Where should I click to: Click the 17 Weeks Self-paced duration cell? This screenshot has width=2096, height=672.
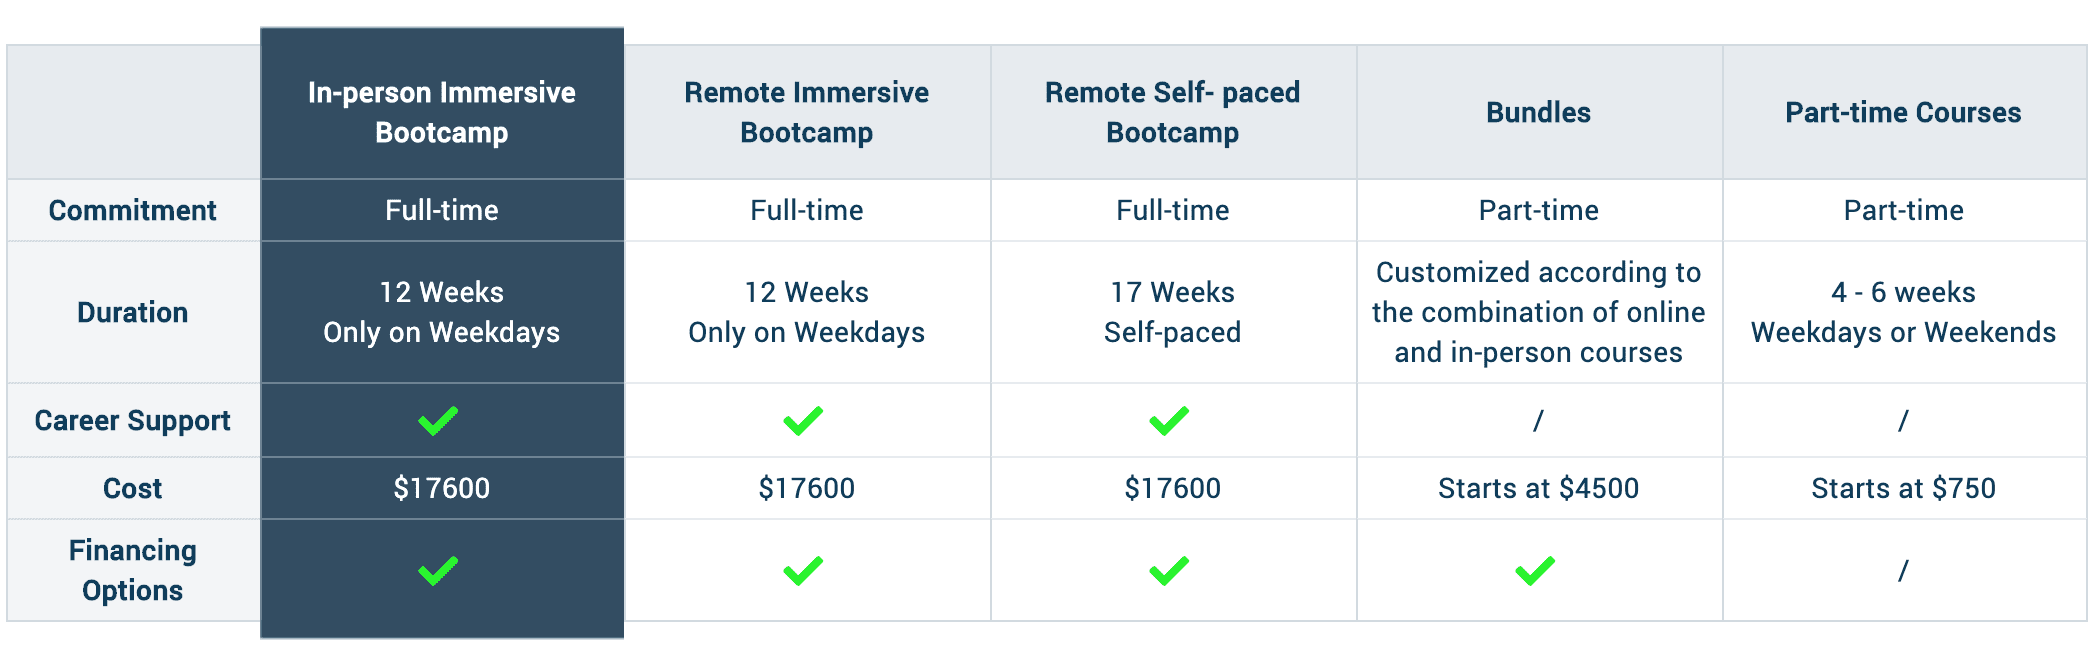(x=1172, y=312)
